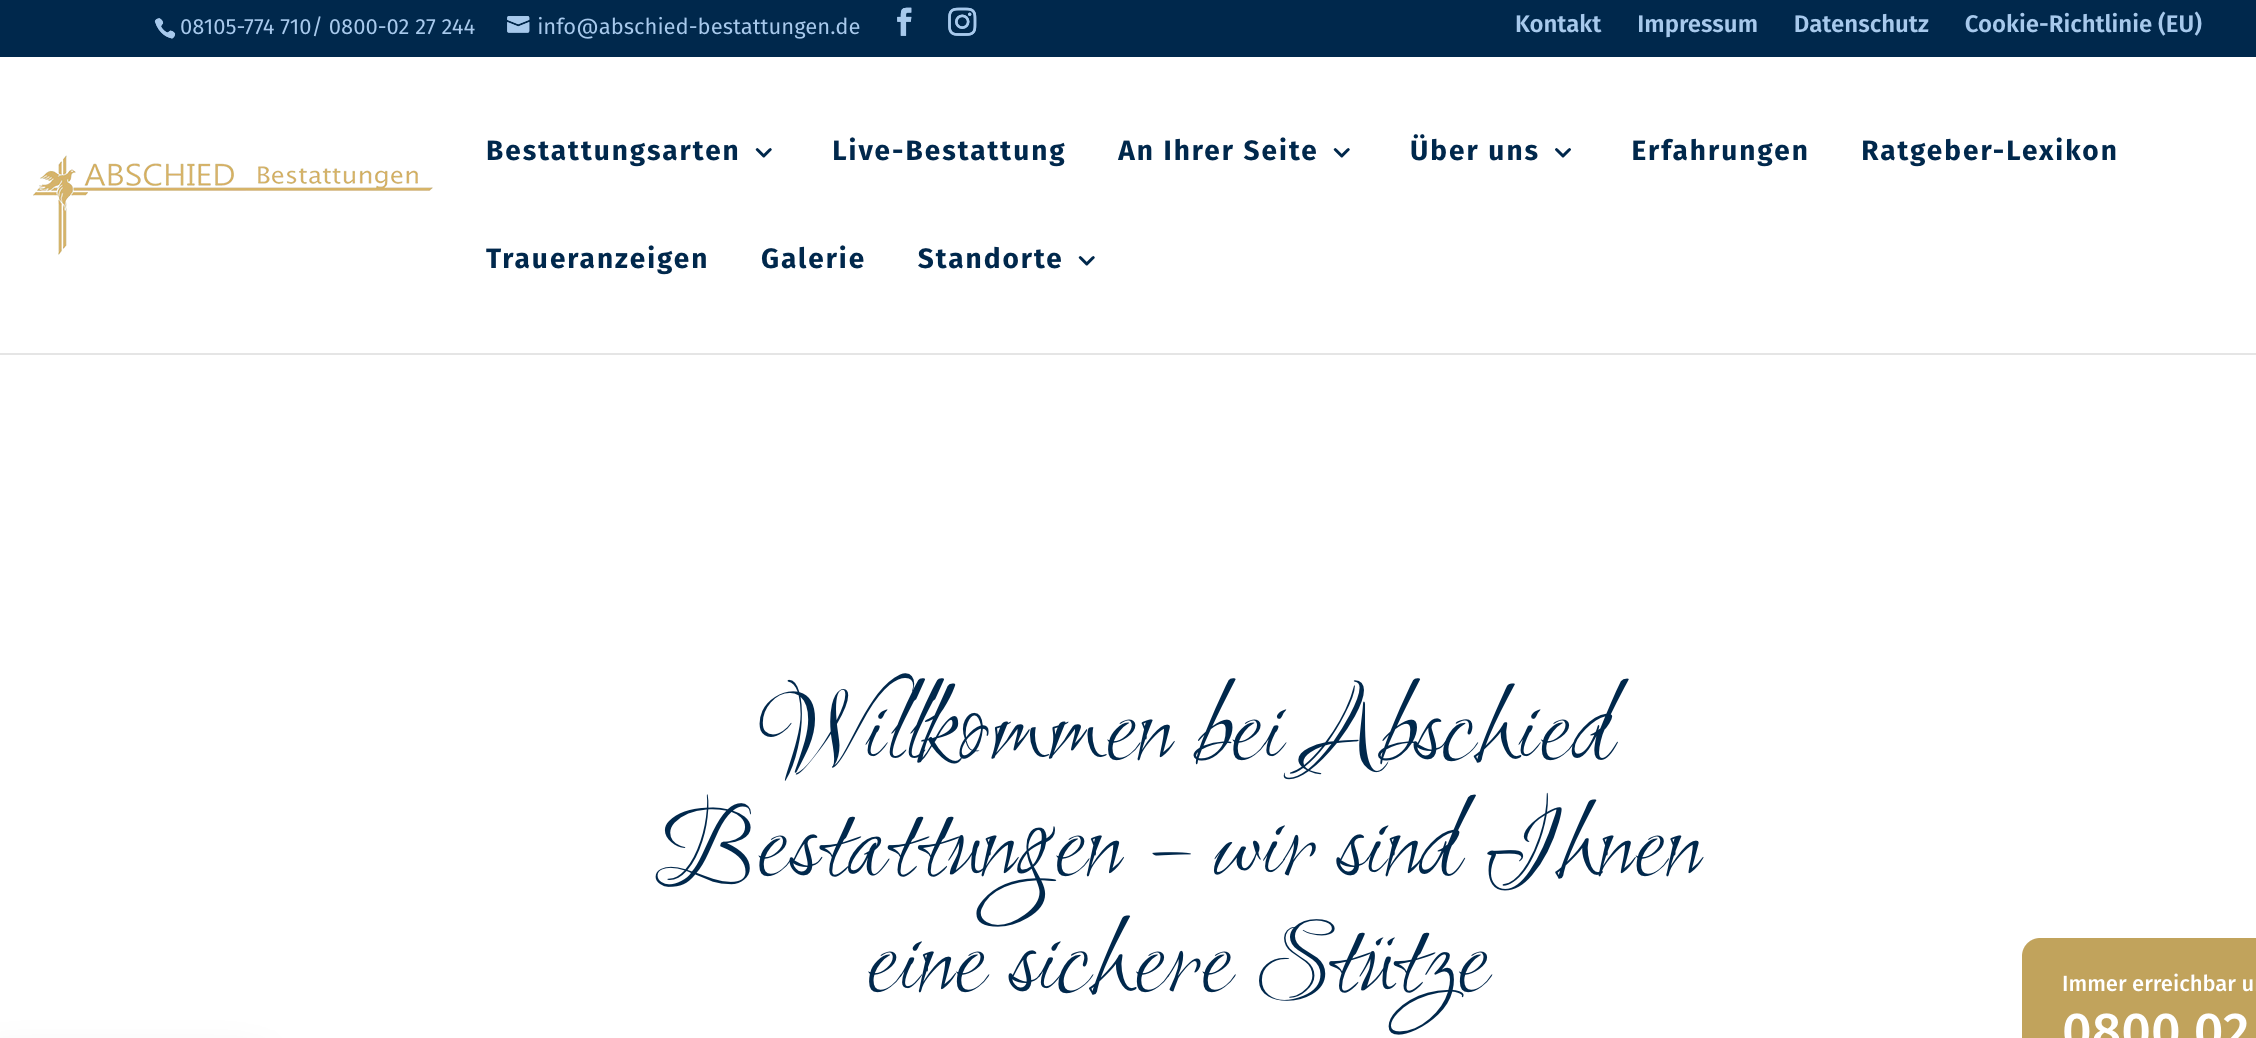Open the Bestattungsarten menu item
This screenshot has width=2256, height=1038.
click(612, 150)
